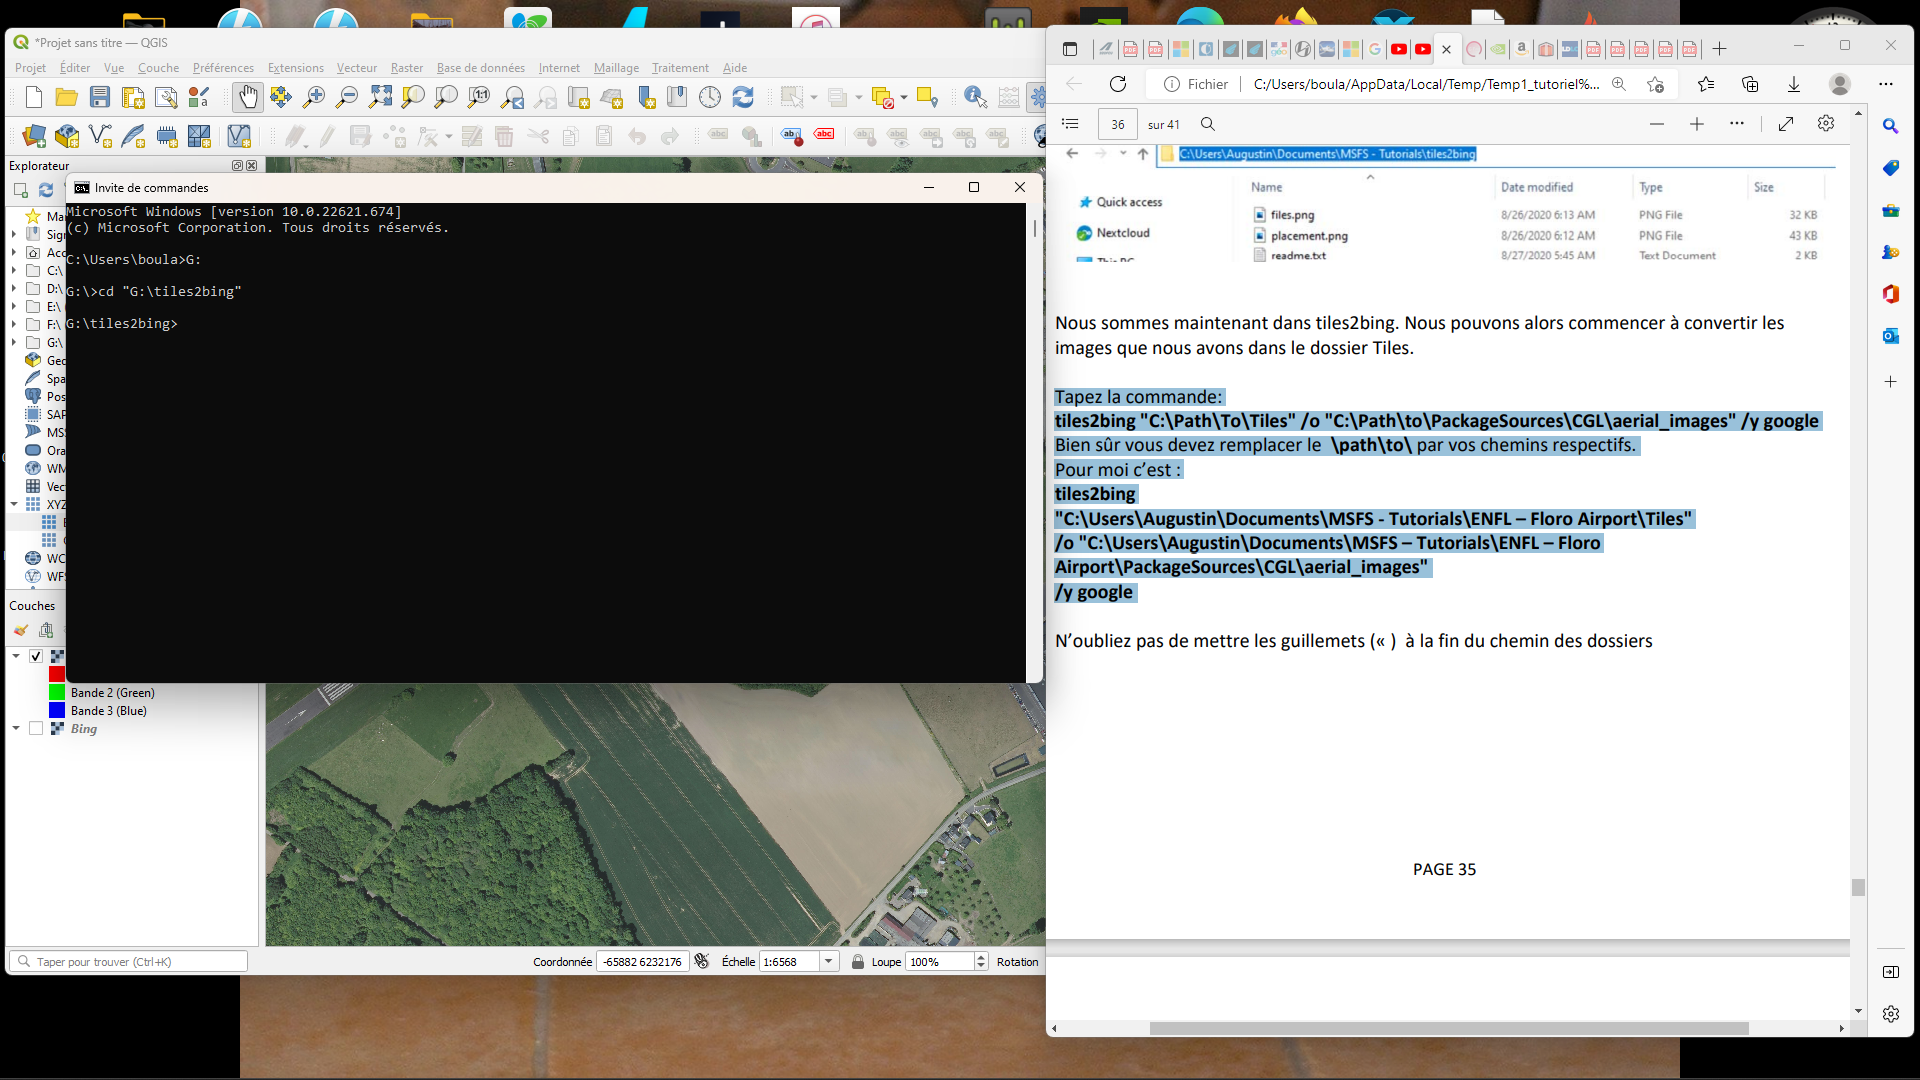1920x1080 pixels.
Task: Click the Zoom In magnifier tool
Action: [x=314, y=97]
